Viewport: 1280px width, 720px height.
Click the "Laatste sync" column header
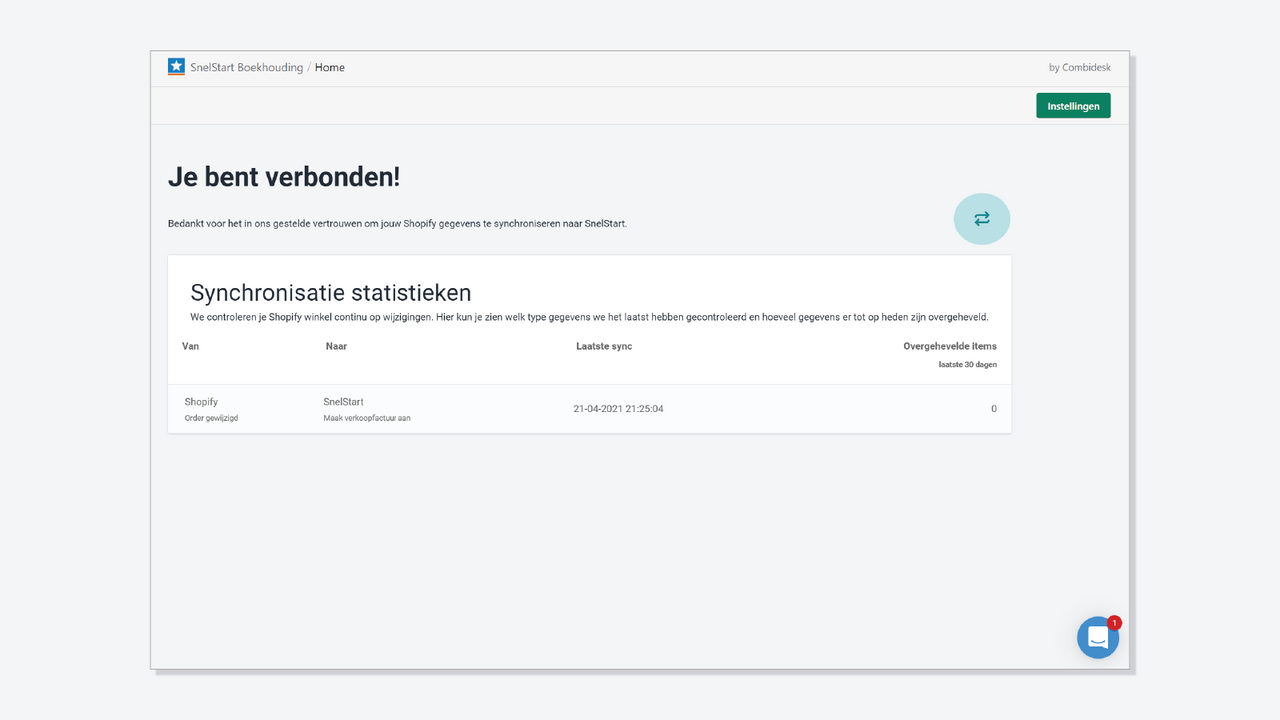(x=604, y=346)
